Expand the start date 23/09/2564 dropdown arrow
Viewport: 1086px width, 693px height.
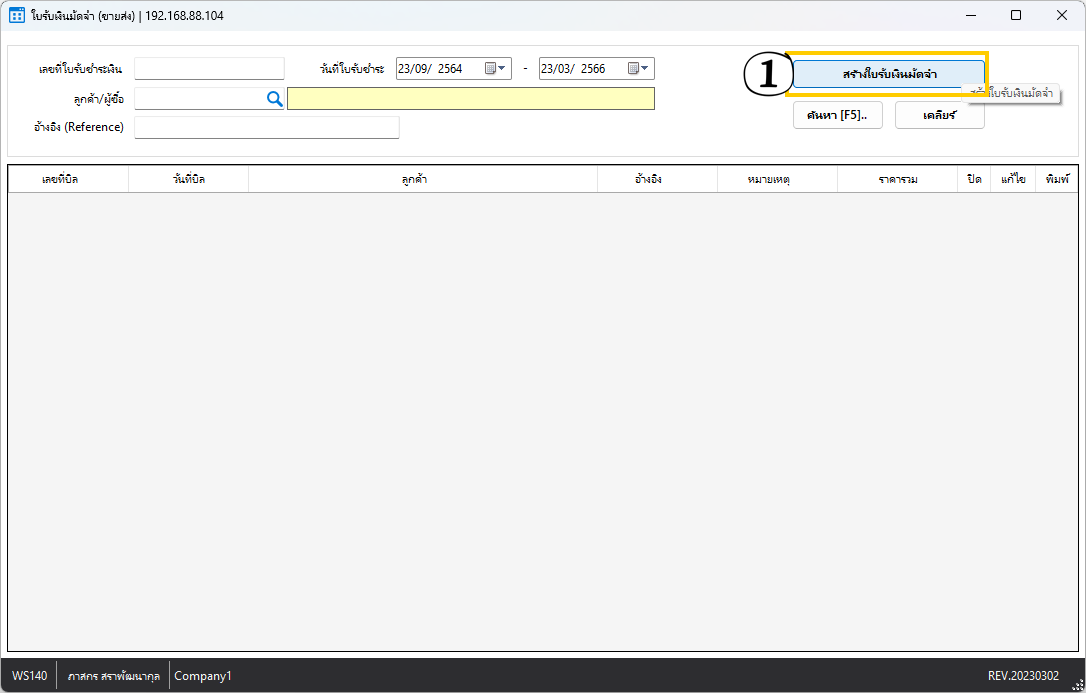tap(503, 69)
